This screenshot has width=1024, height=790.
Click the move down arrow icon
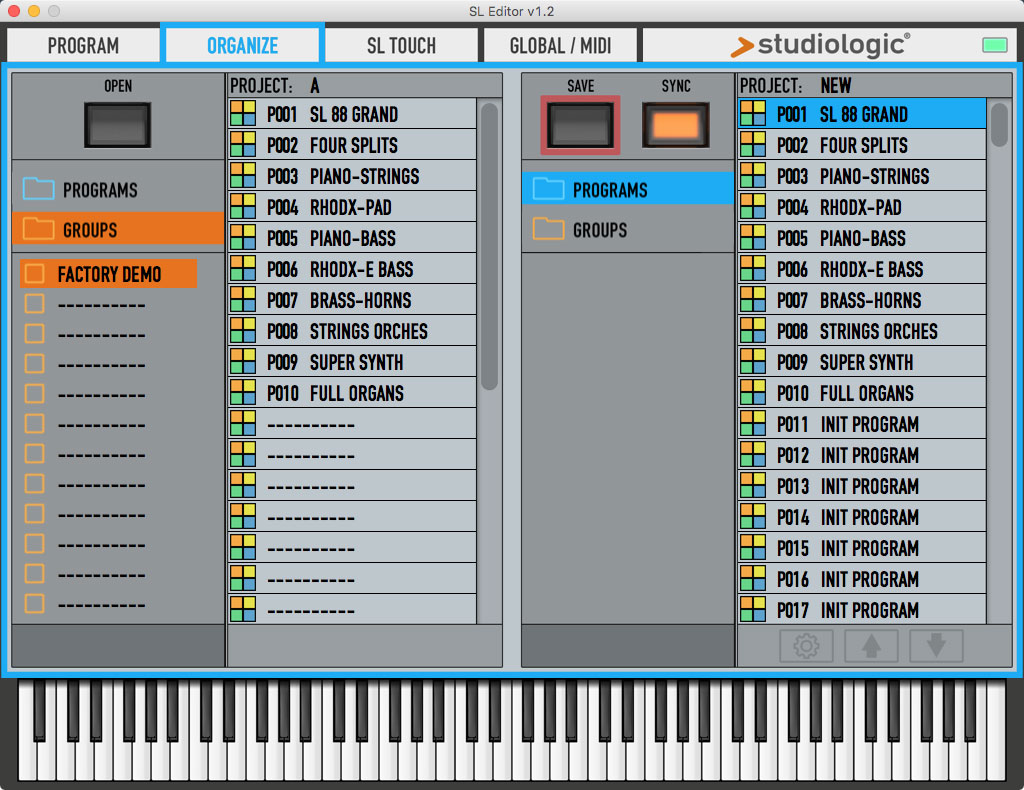[x=936, y=646]
